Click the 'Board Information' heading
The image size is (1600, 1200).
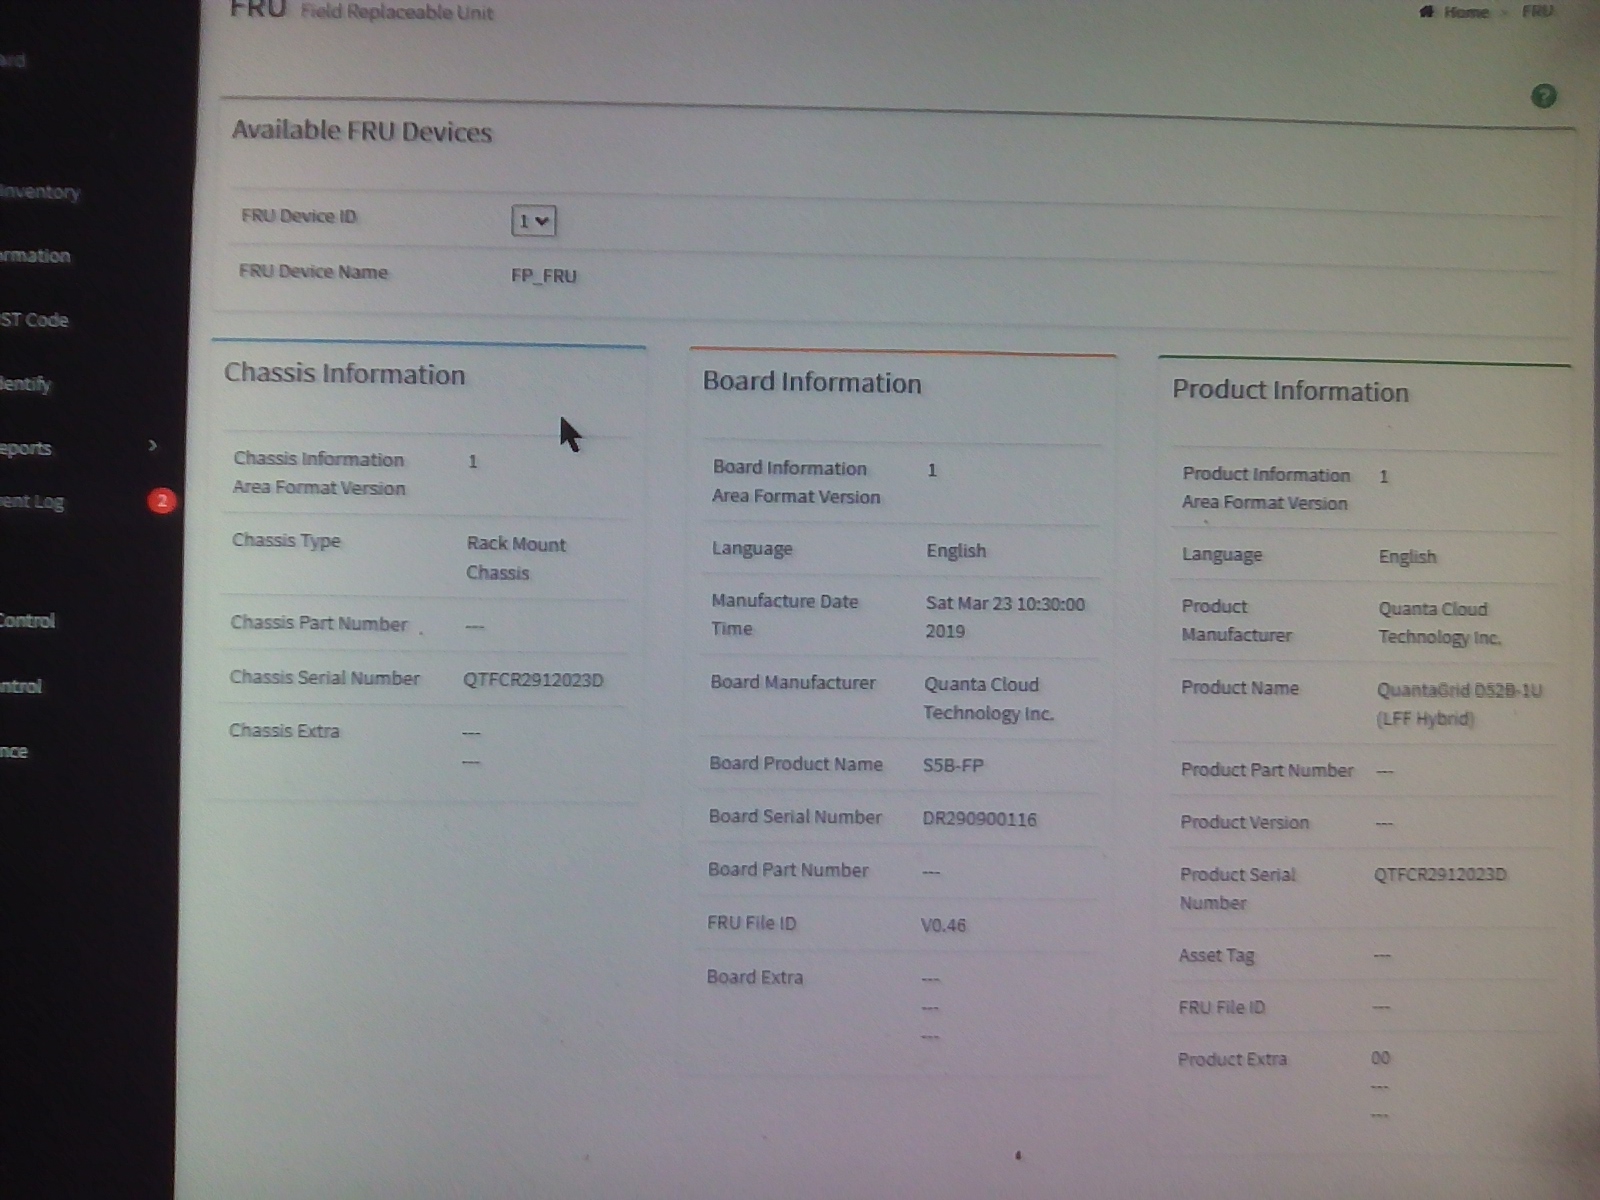pos(812,382)
